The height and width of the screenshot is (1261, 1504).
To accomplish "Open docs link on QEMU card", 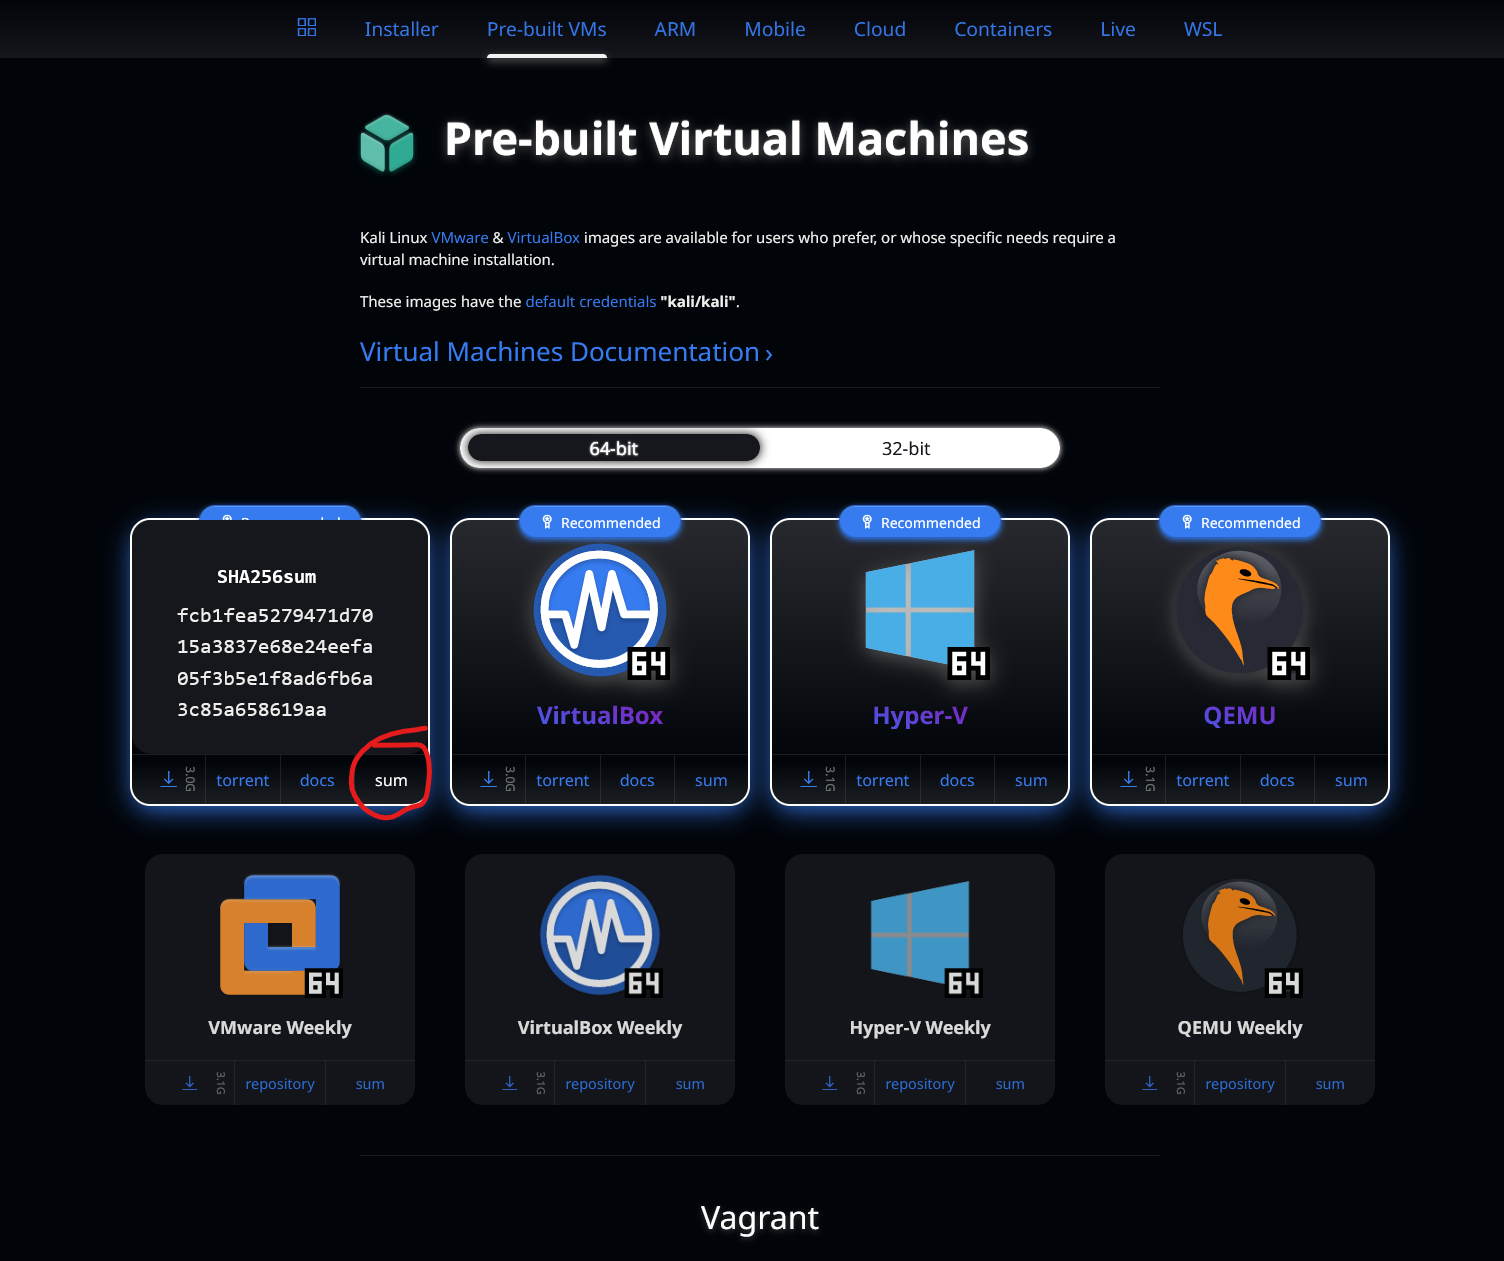I will click(1277, 780).
